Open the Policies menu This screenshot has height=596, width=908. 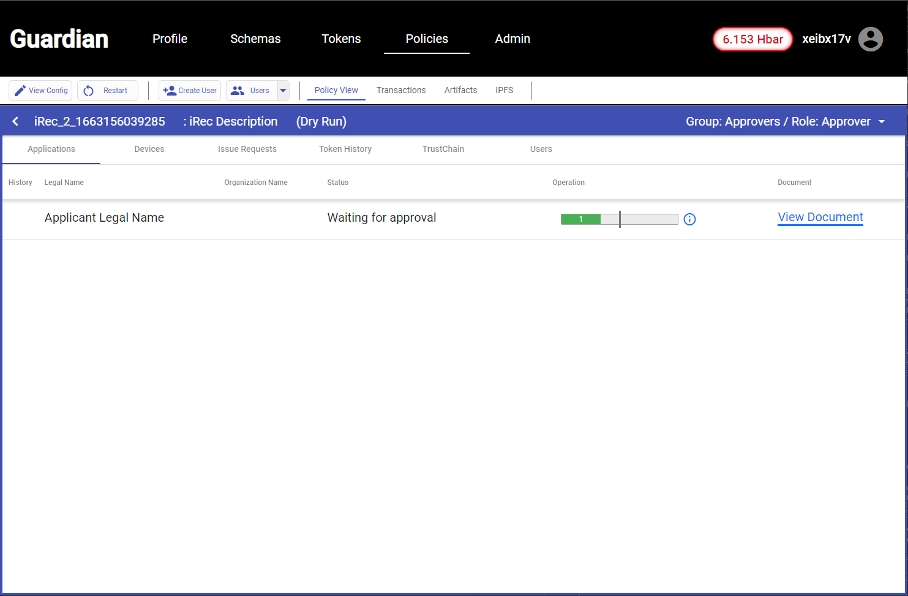pos(426,39)
